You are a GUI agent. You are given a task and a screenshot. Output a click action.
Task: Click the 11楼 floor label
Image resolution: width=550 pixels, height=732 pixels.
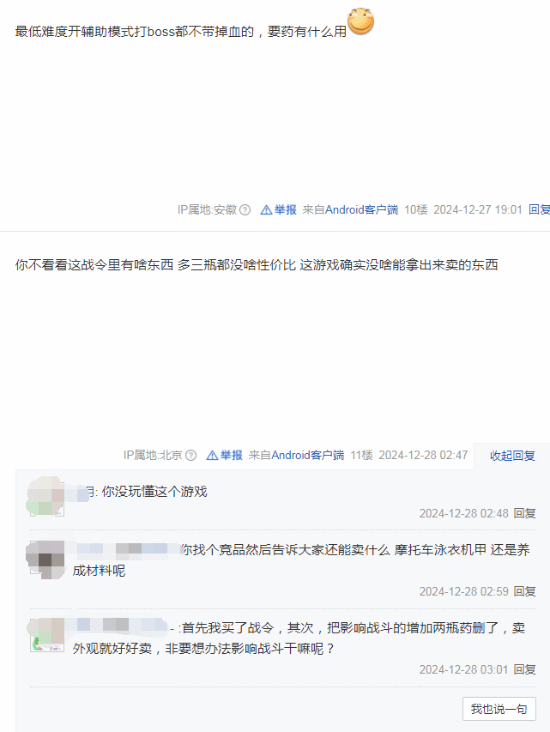click(361, 455)
